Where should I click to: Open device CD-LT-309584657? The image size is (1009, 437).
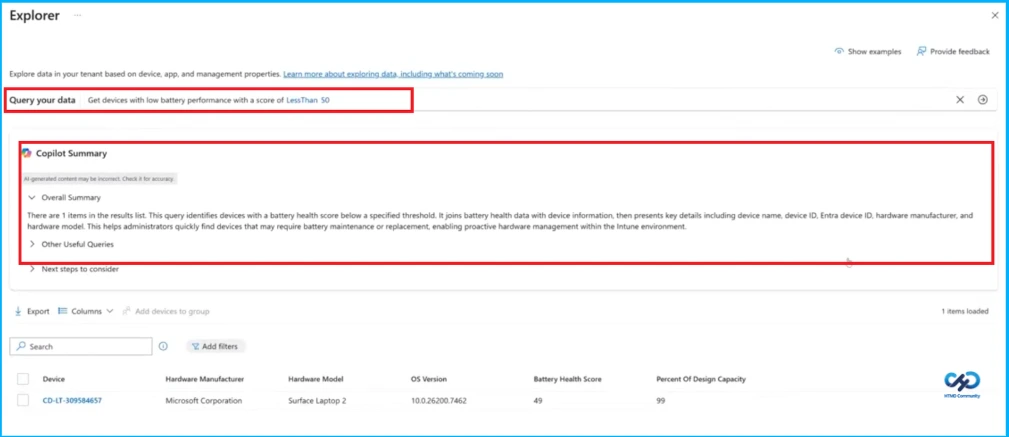tap(72, 400)
